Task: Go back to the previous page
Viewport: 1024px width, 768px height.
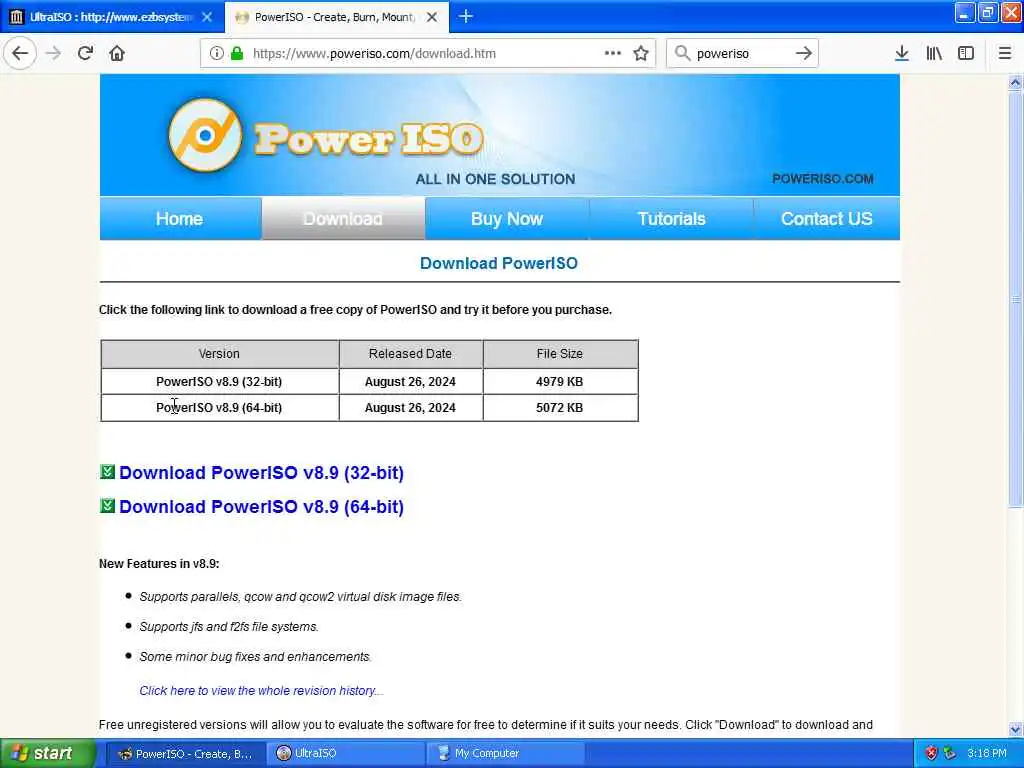Action: pos(20,53)
